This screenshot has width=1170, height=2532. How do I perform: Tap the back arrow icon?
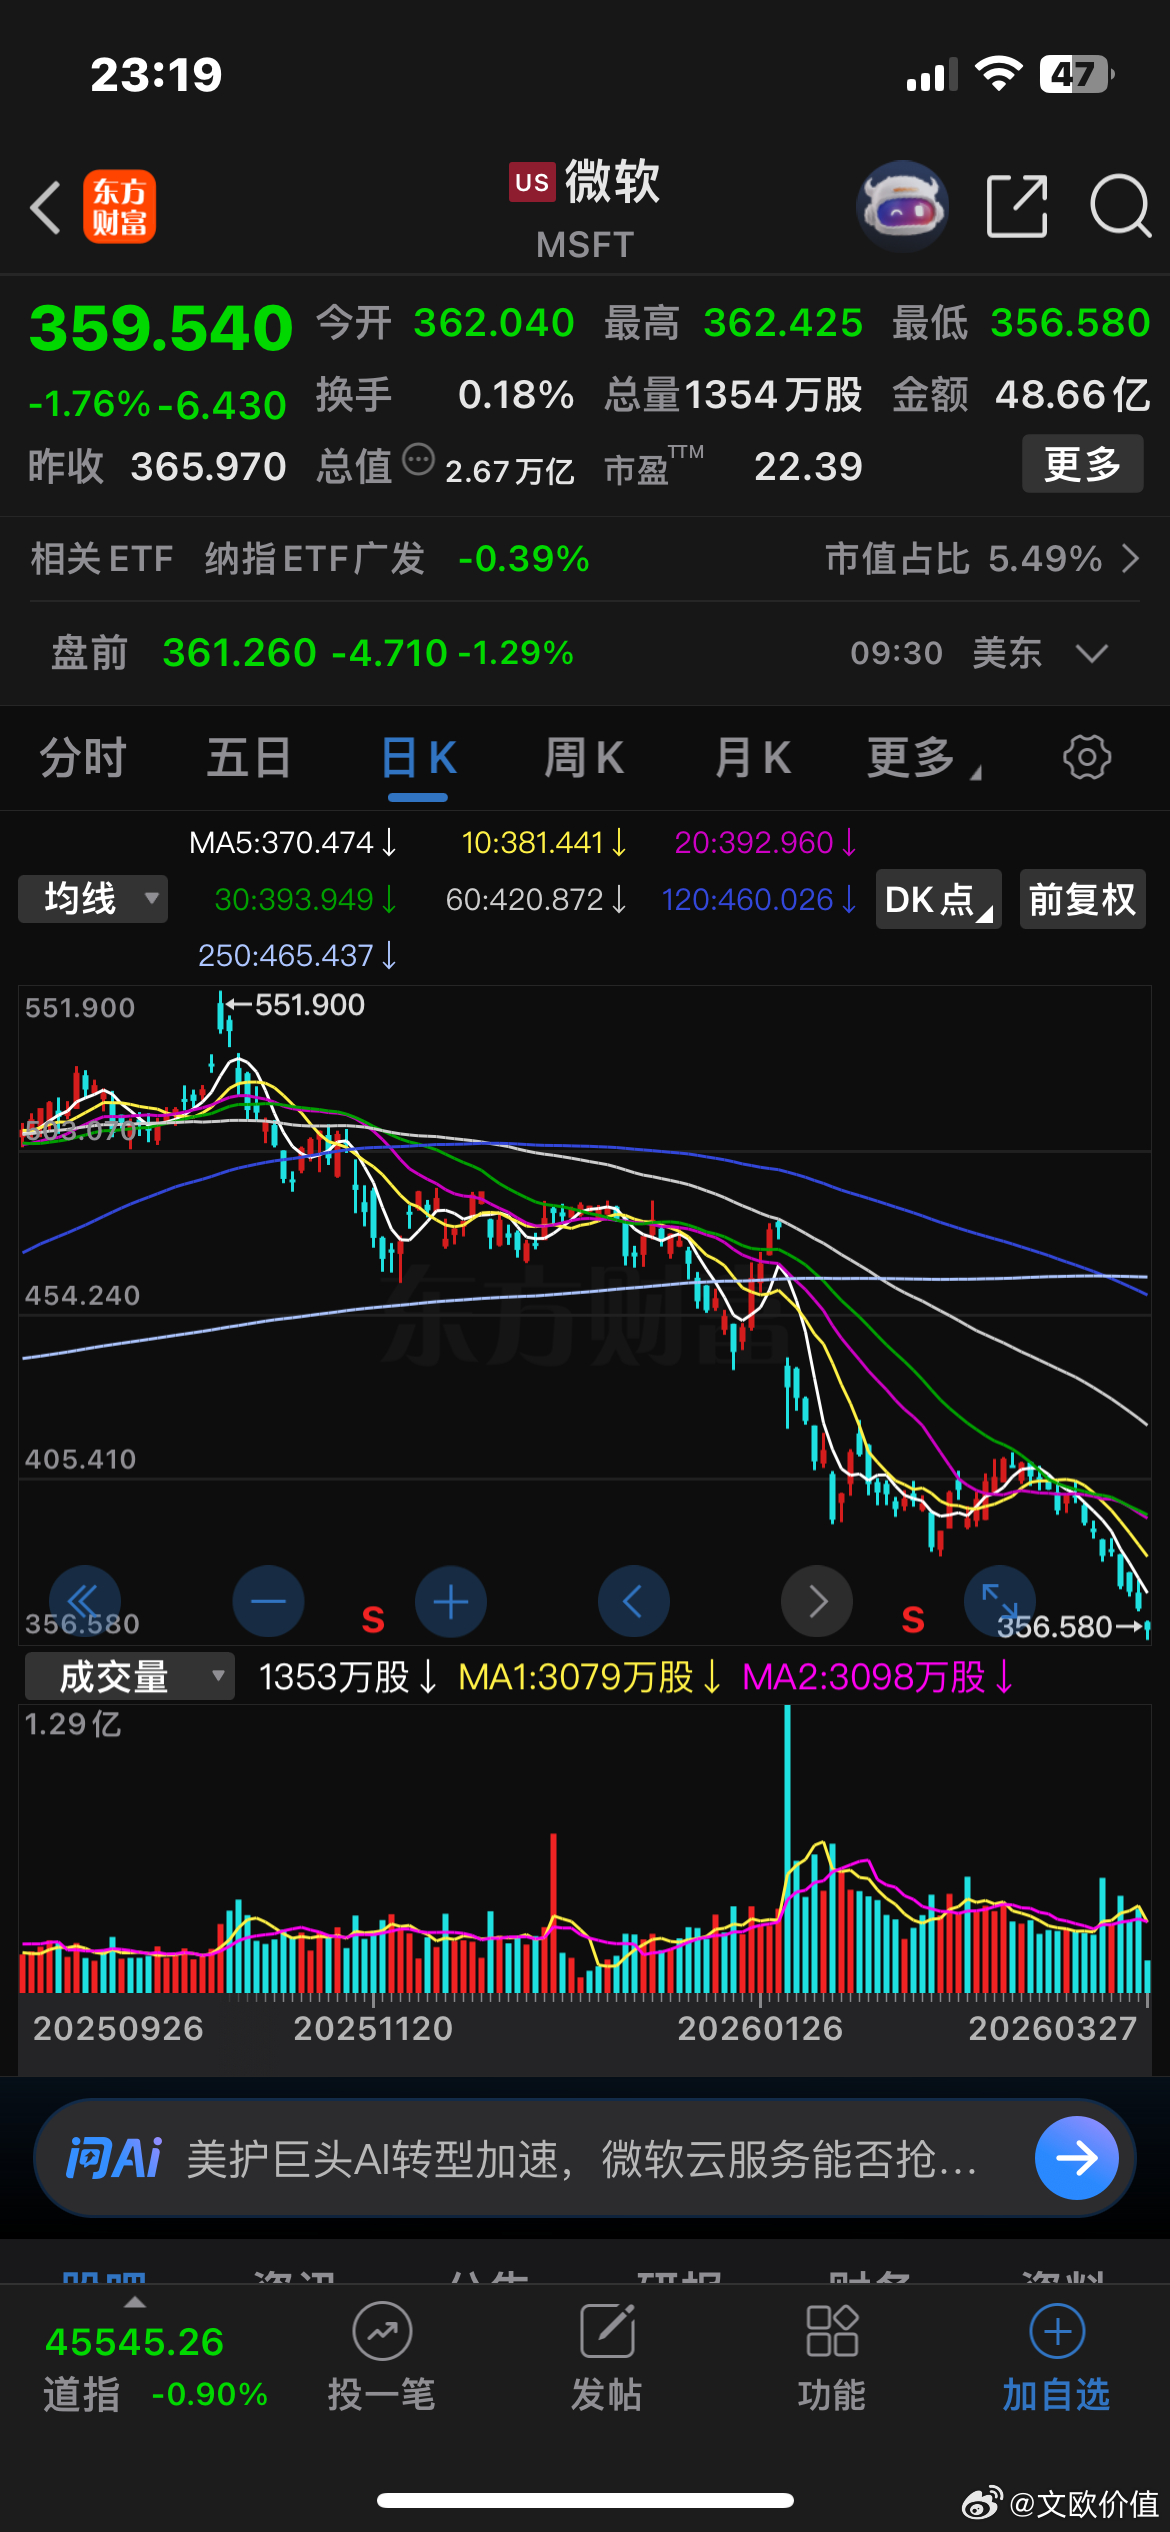click(46, 207)
